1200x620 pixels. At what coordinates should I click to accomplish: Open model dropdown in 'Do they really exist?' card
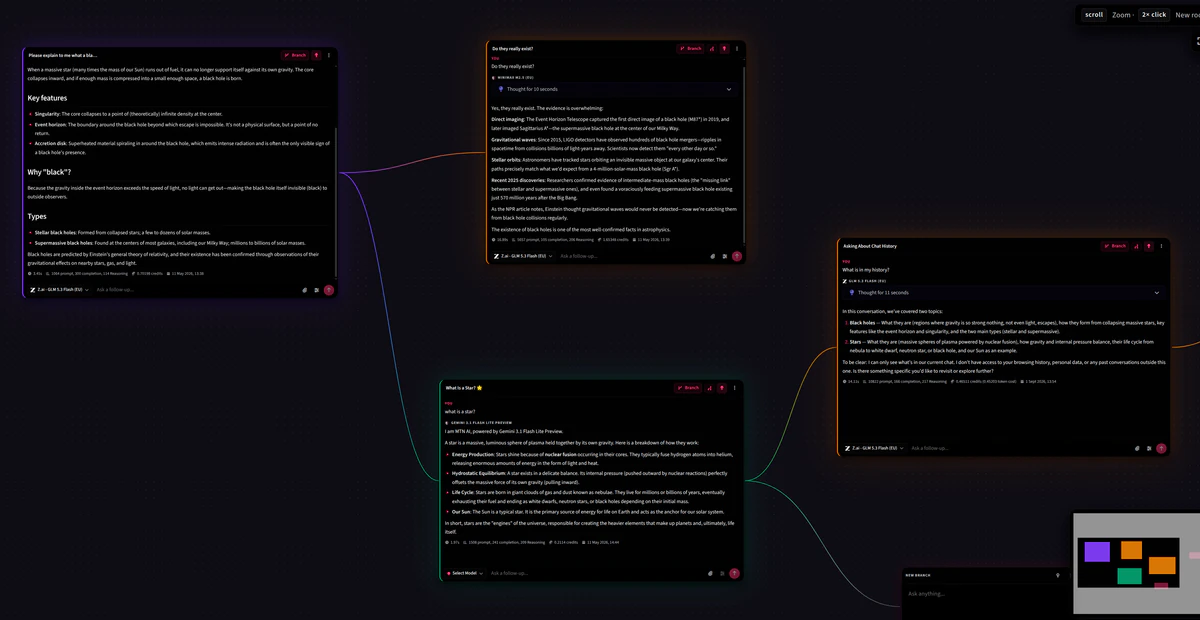pyautogui.click(x=522, y=256)
